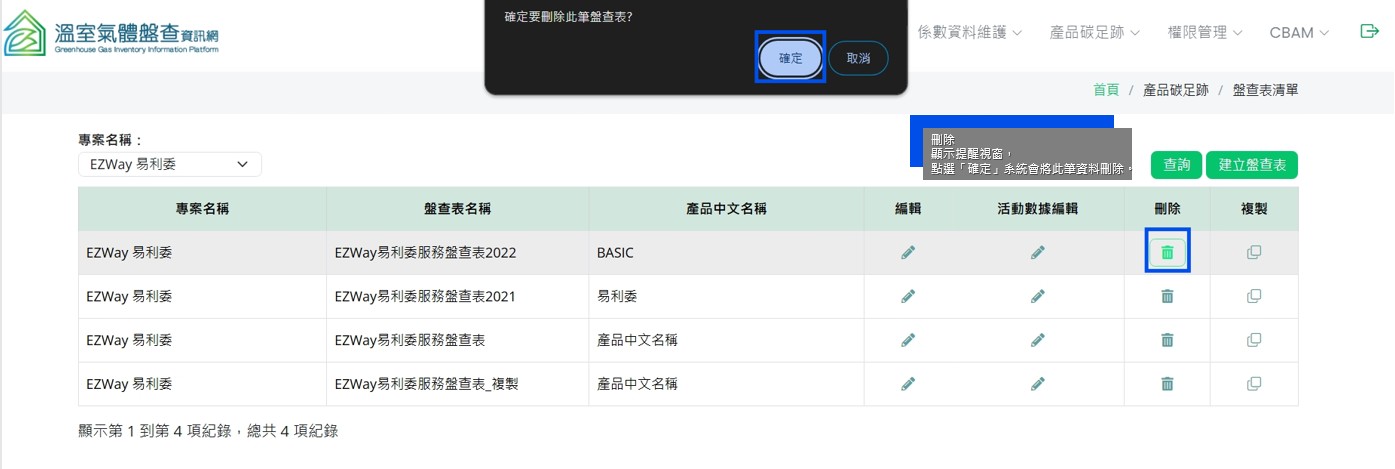The image size is (1395, 469).
Task: Copy the EZWay易利委服務盤查表2022 inventory table
Action: point(1254,253)
